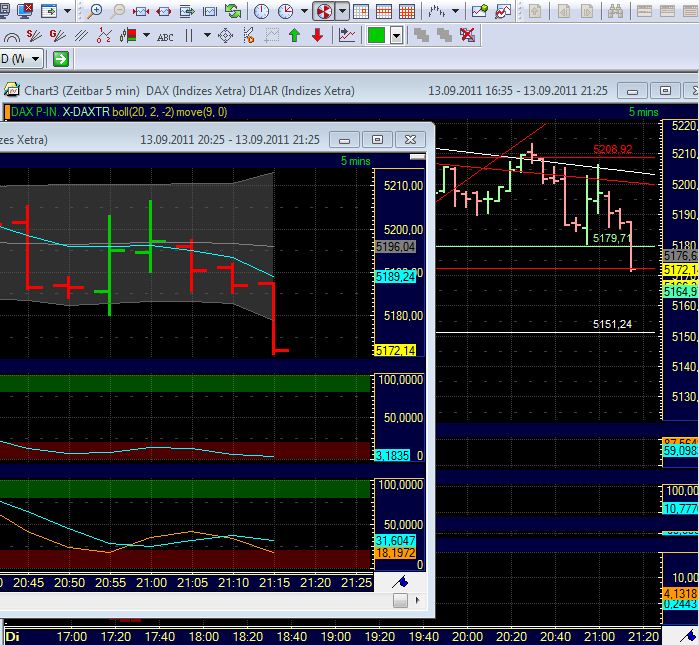Select the ABC text annotation tool
This screenshot has height=645, width=699.
coord(165,37)
